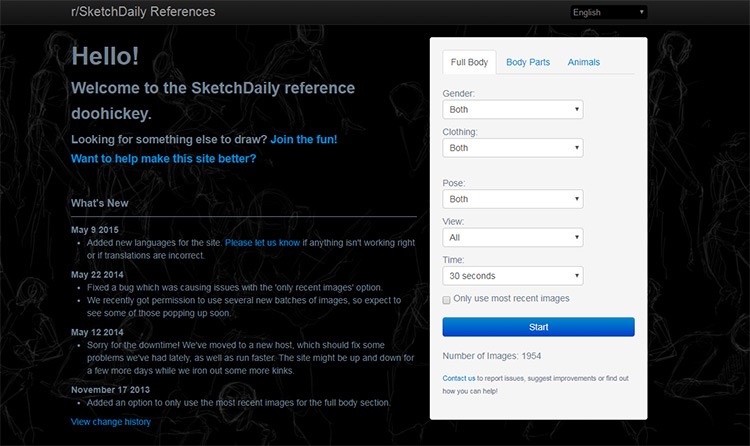Click the Number of Images: 1954 text
This screenshot has width=750, height=446.
492,356
